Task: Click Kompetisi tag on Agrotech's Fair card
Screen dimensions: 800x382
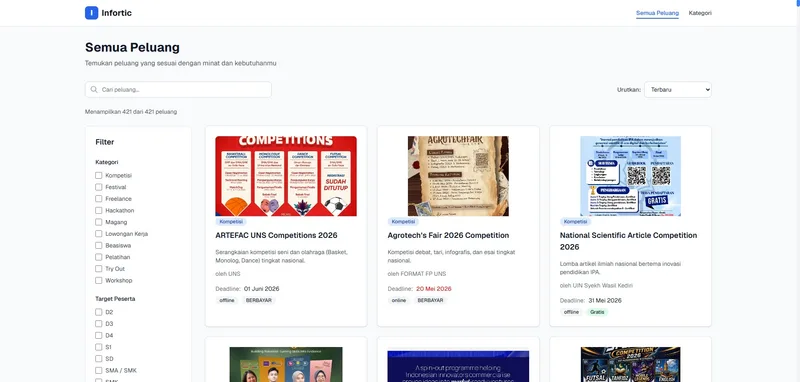Action: (x=403, y=222)
